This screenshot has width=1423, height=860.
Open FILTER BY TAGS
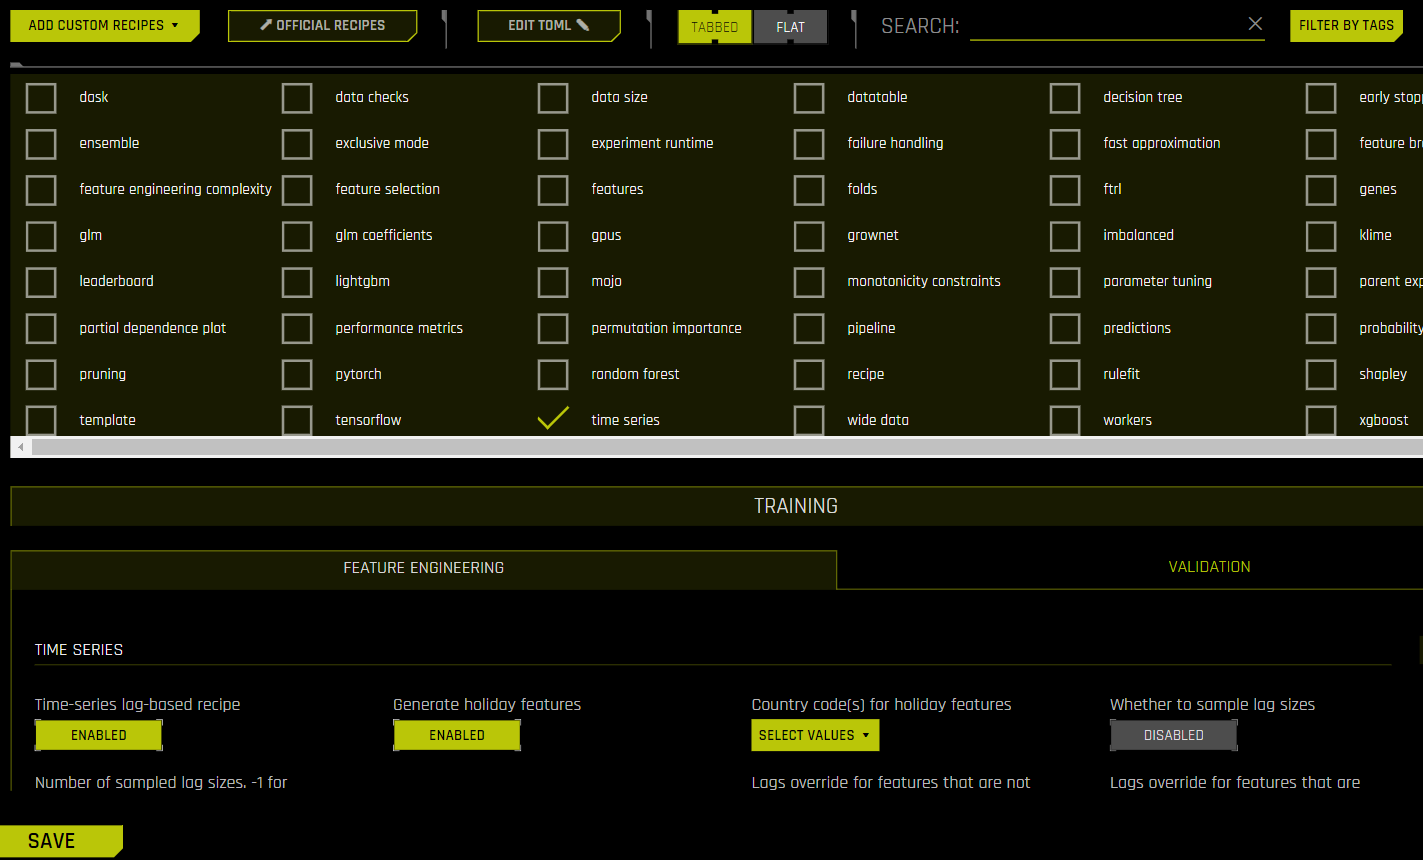pos(1347,26)
